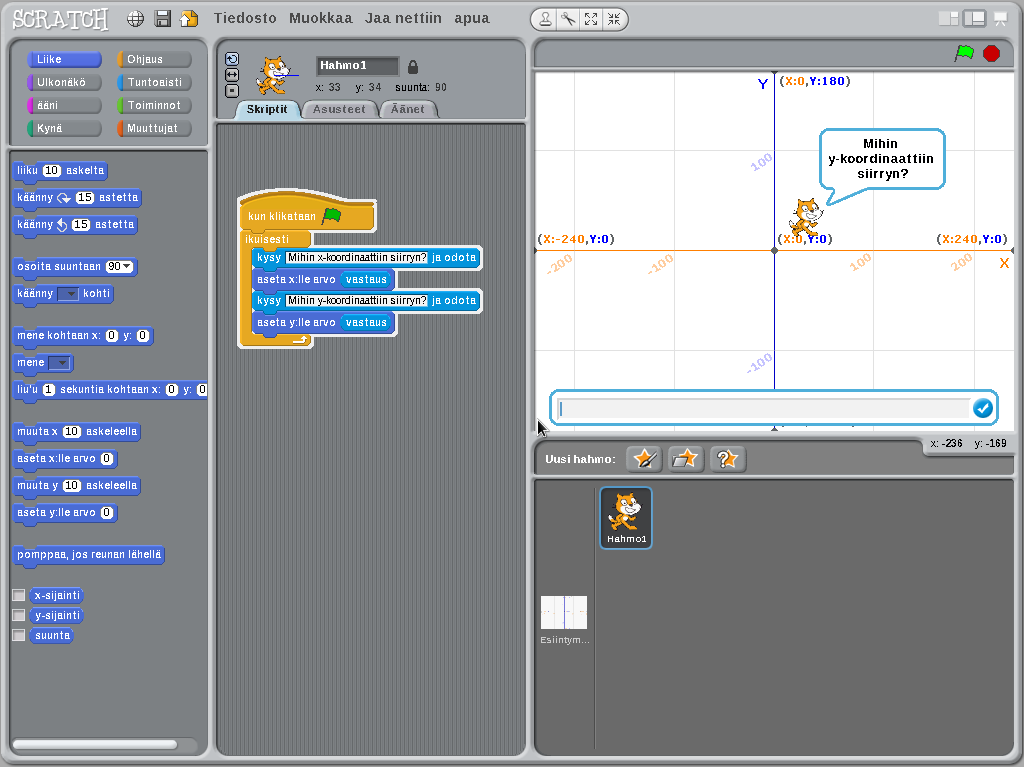
Task: Click the liiku 10 askelta block
Action: pyautogui.click(x=60, y=171)
